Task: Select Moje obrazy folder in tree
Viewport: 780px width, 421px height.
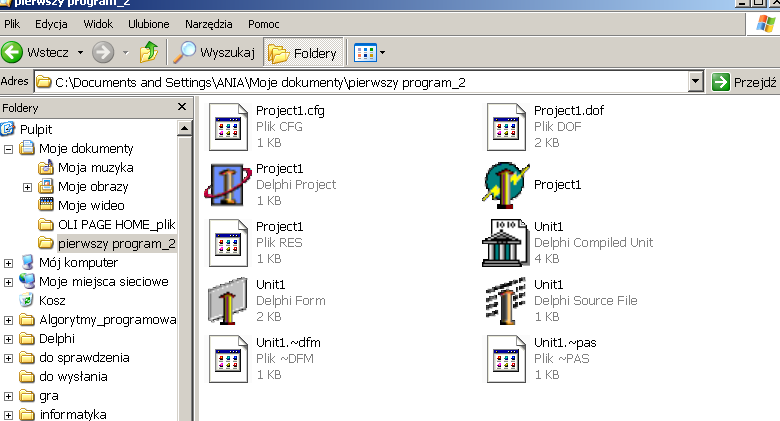Action: pyautogui.click(x=93, y=187)
